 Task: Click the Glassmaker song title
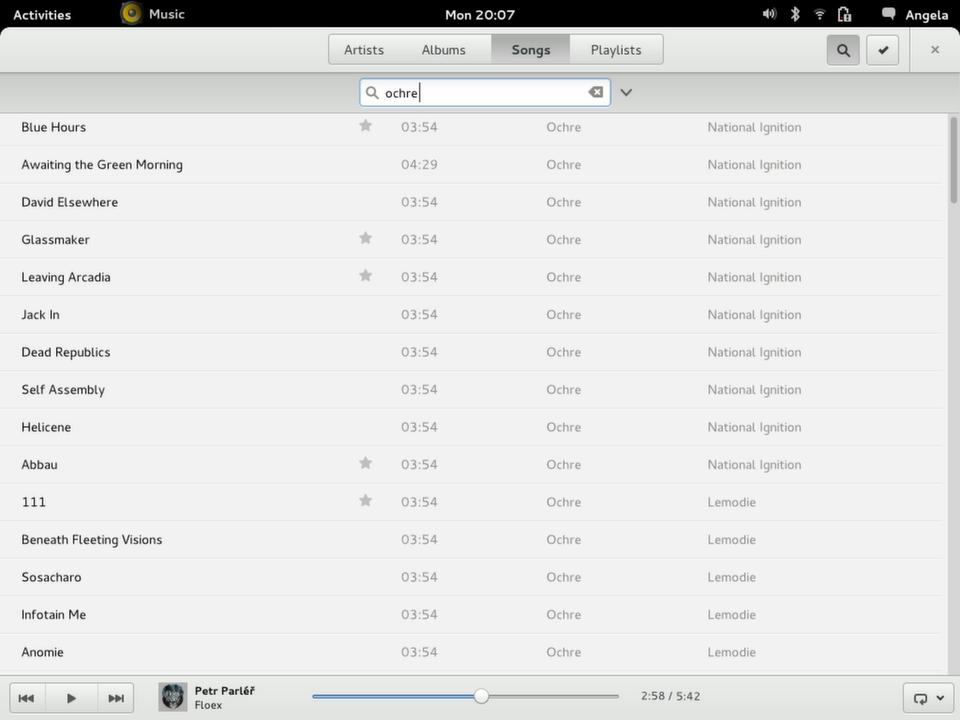(55, 239)
